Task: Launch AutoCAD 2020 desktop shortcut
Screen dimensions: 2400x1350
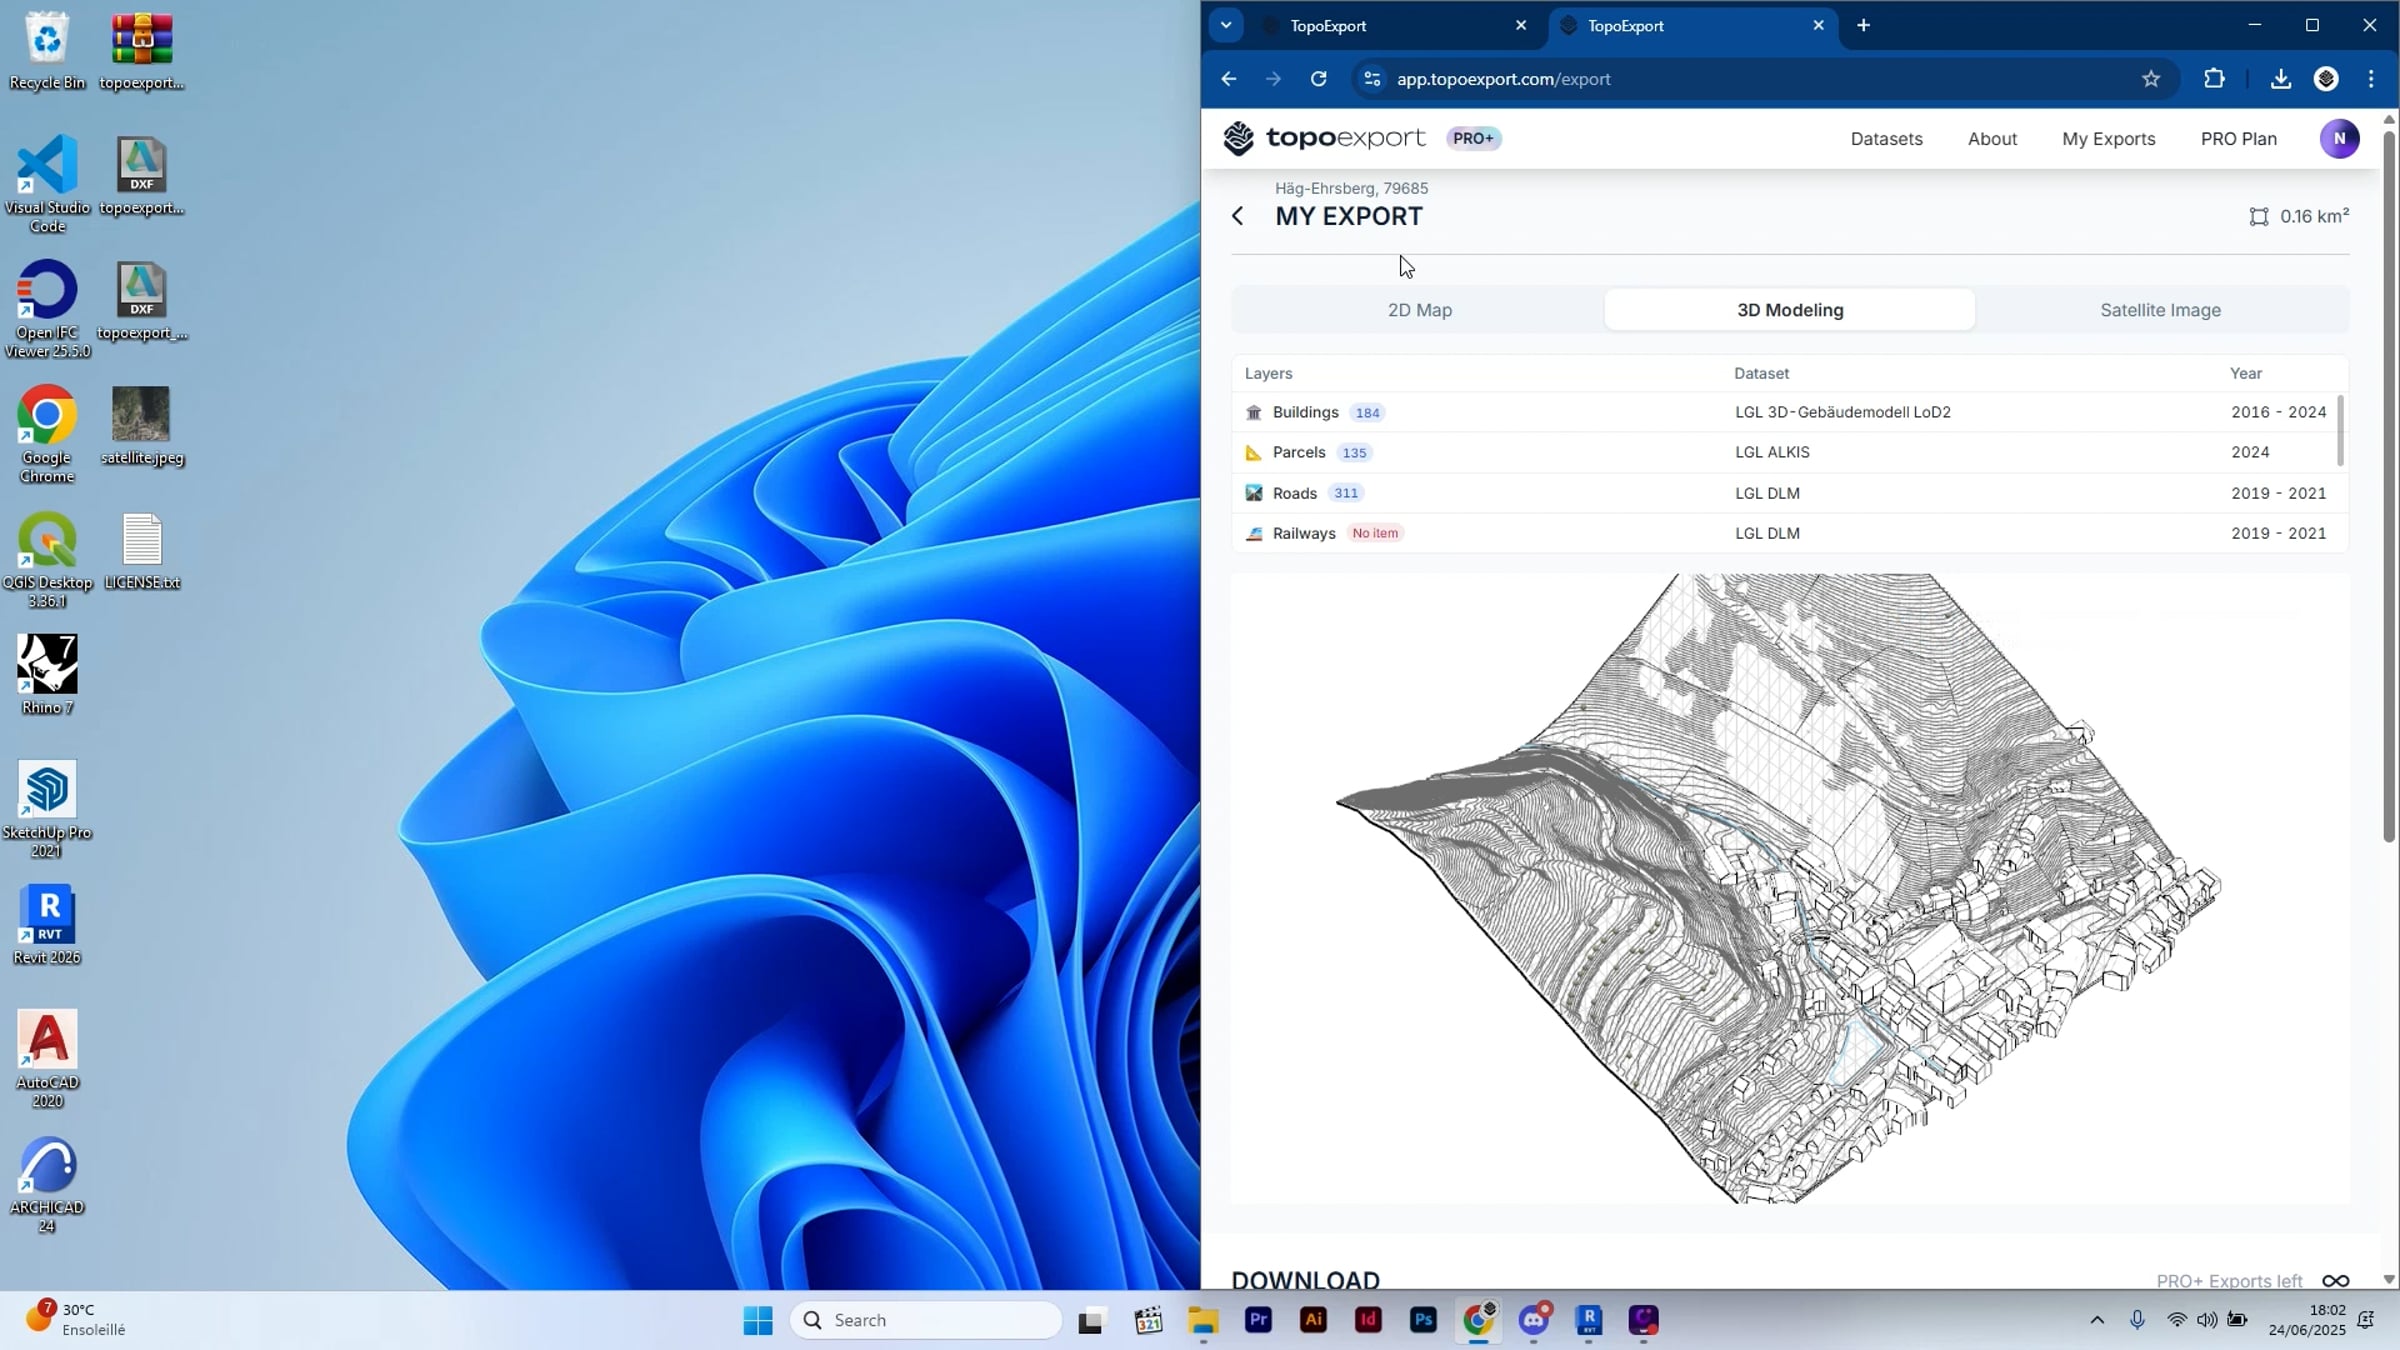Action: [47, 1058]
